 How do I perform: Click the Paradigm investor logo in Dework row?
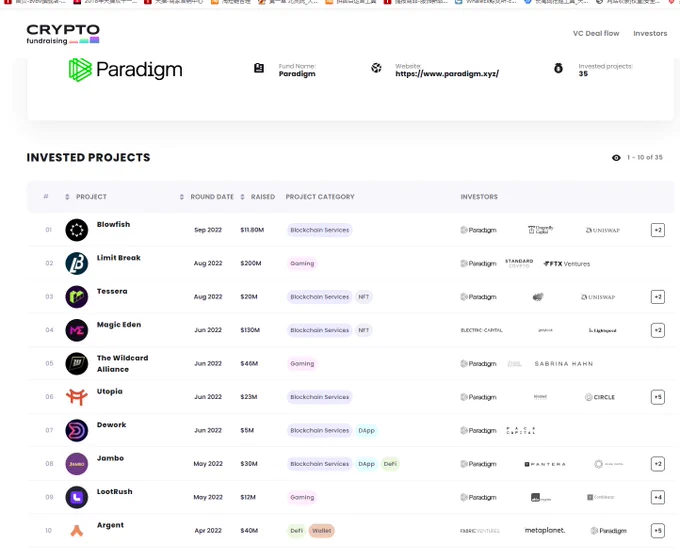coord(478,430)
